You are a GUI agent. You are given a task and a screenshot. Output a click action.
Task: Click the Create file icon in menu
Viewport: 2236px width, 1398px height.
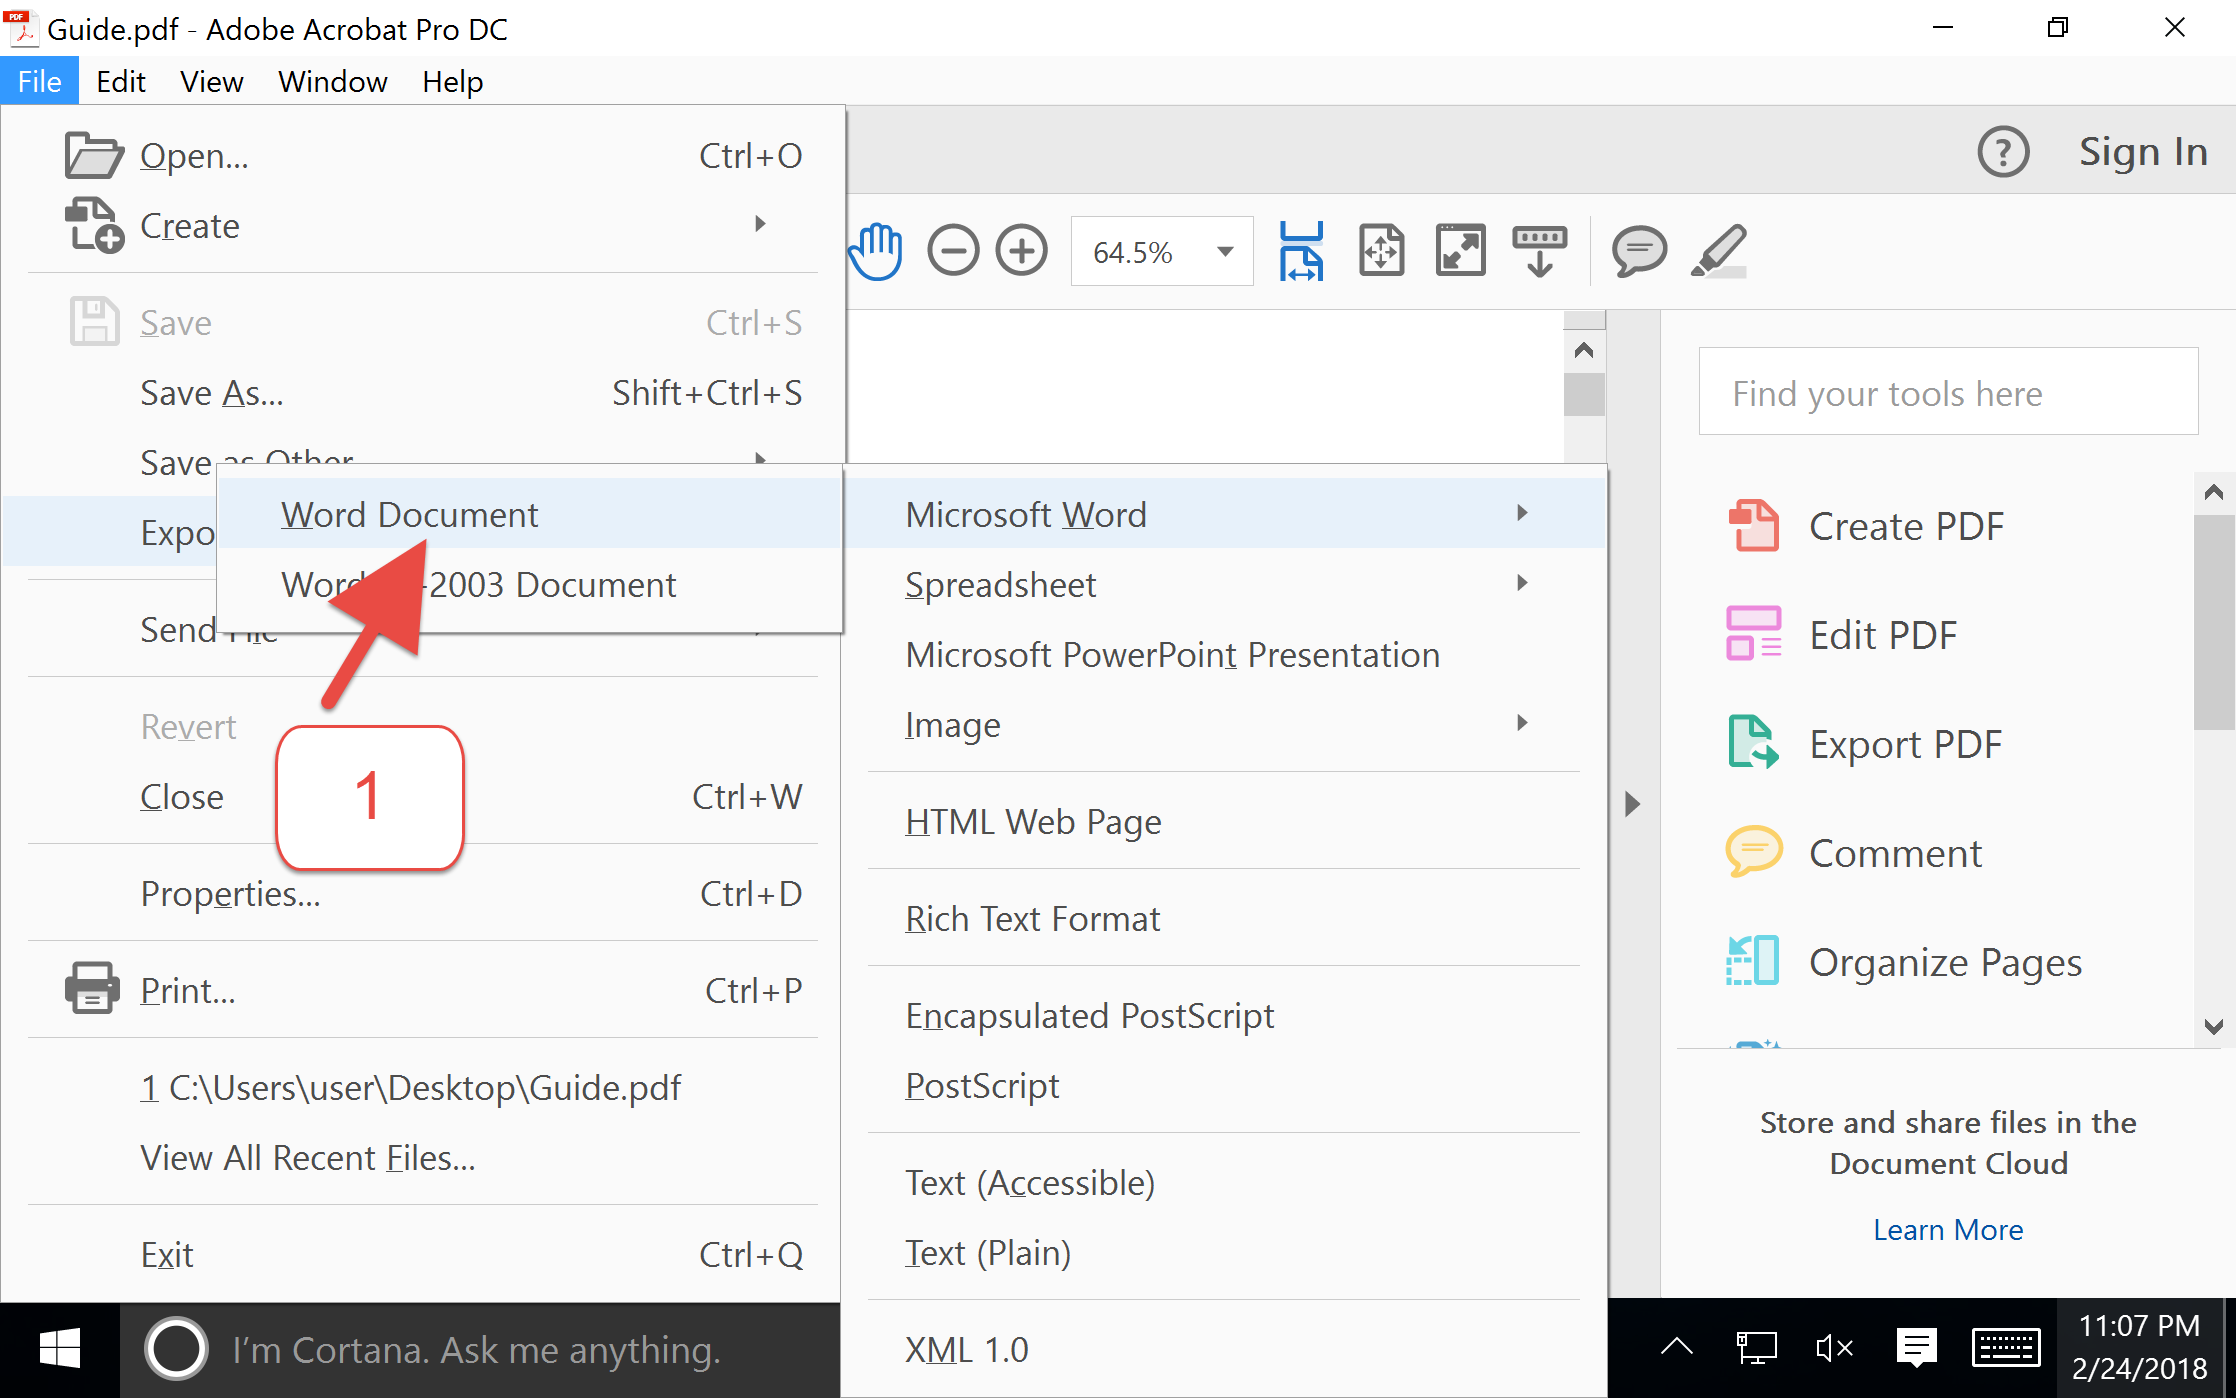click(x=94, y=225)
